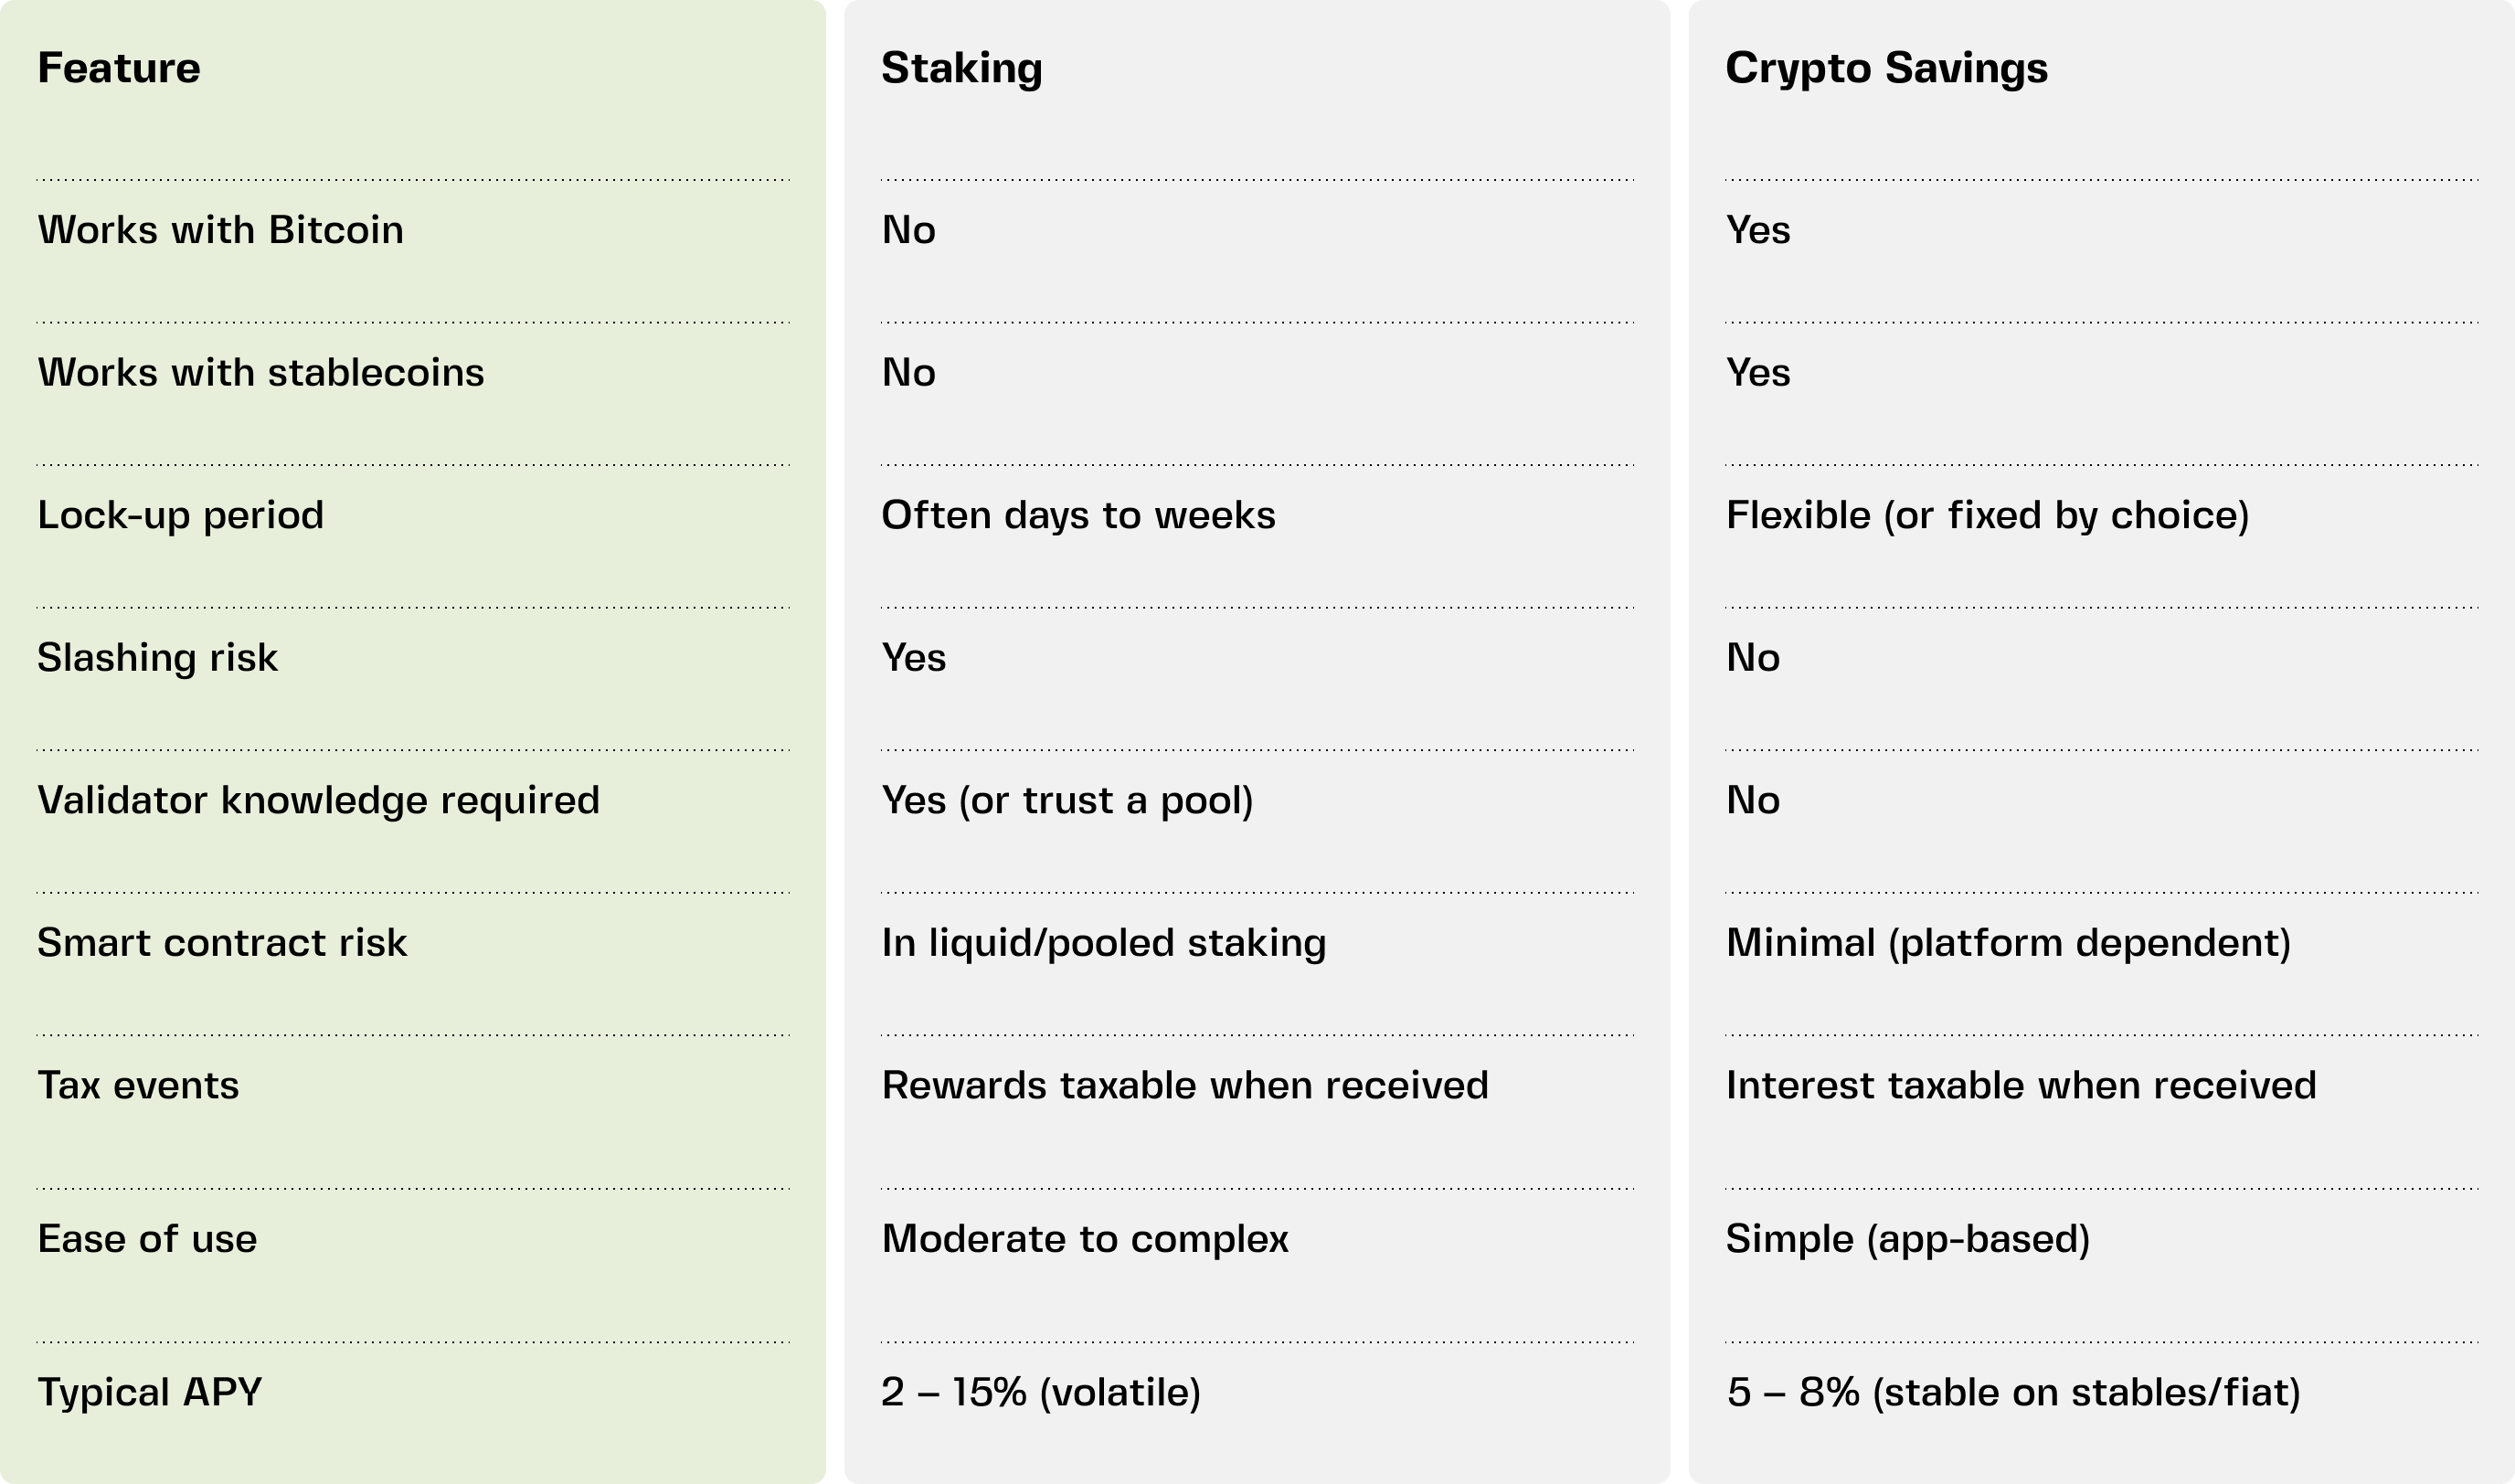The image size is (2515, 1484).
Task: Click the "Typical APY" row label
Action: point(150,1392)
